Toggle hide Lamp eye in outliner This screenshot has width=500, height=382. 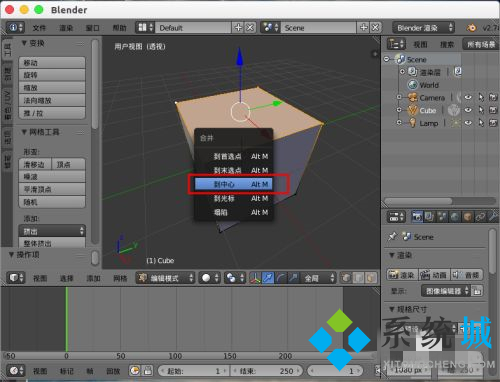tap(468, 123)
